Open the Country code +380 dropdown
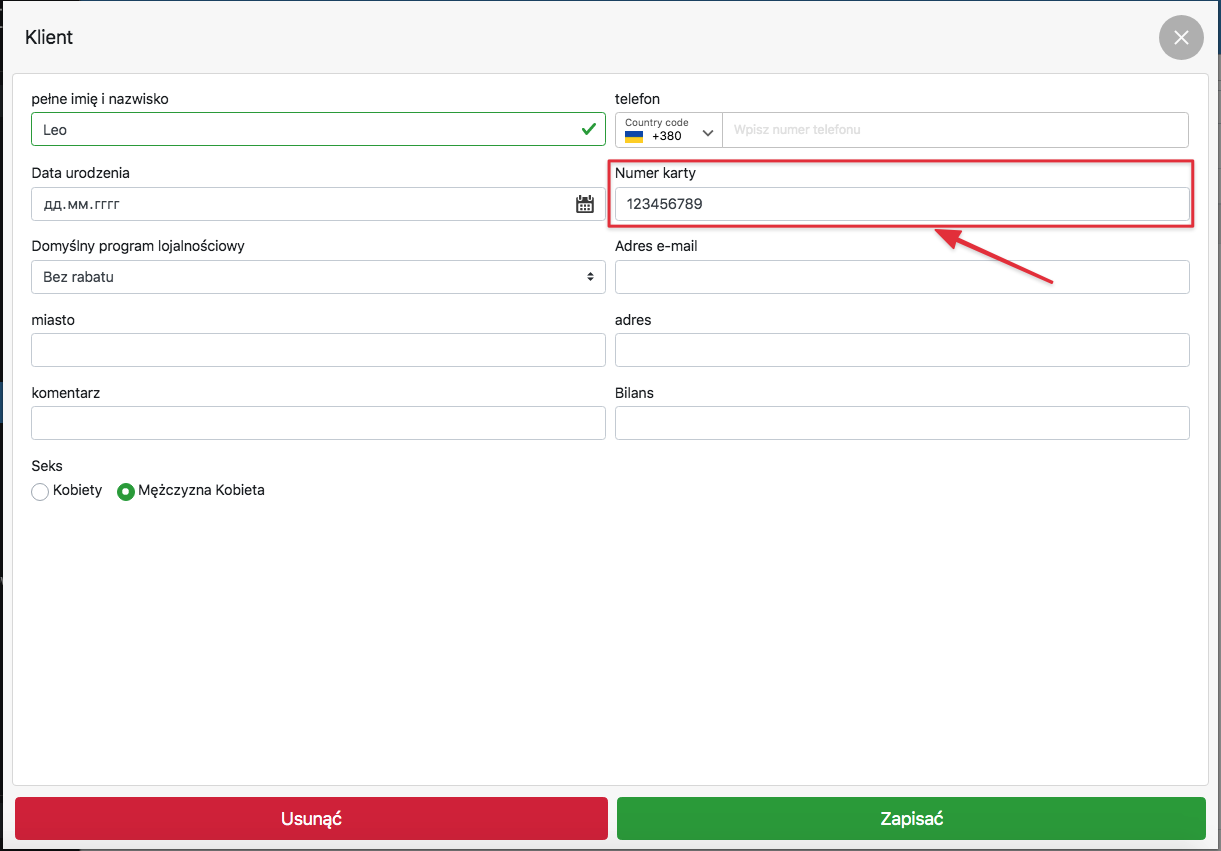 tap(668, 130)
